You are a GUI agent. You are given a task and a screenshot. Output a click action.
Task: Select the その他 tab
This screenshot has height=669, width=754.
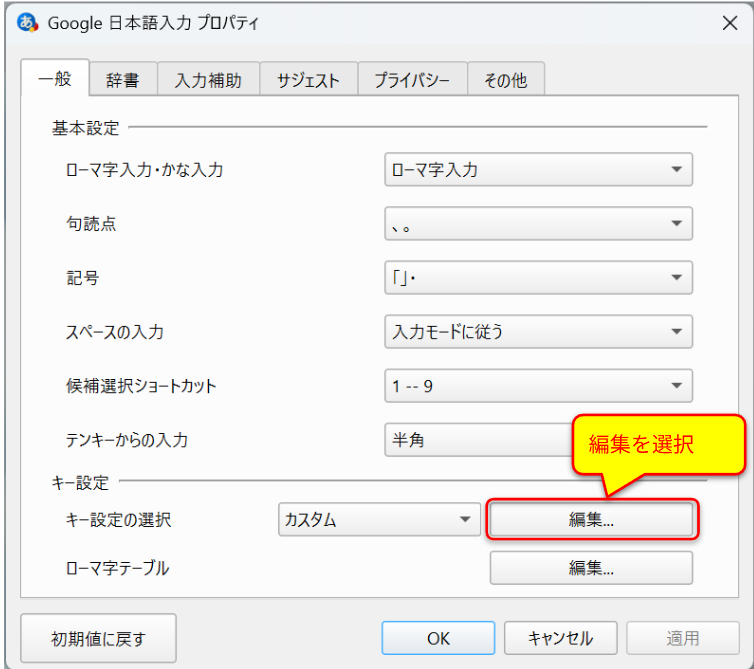[x=506, y=80]
